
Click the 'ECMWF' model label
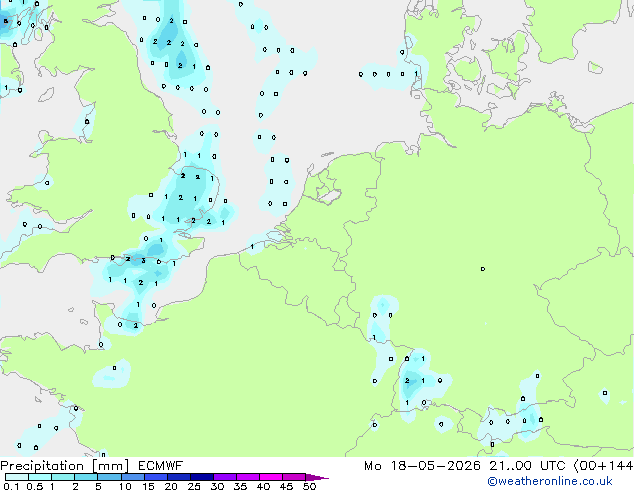[161, 466]
